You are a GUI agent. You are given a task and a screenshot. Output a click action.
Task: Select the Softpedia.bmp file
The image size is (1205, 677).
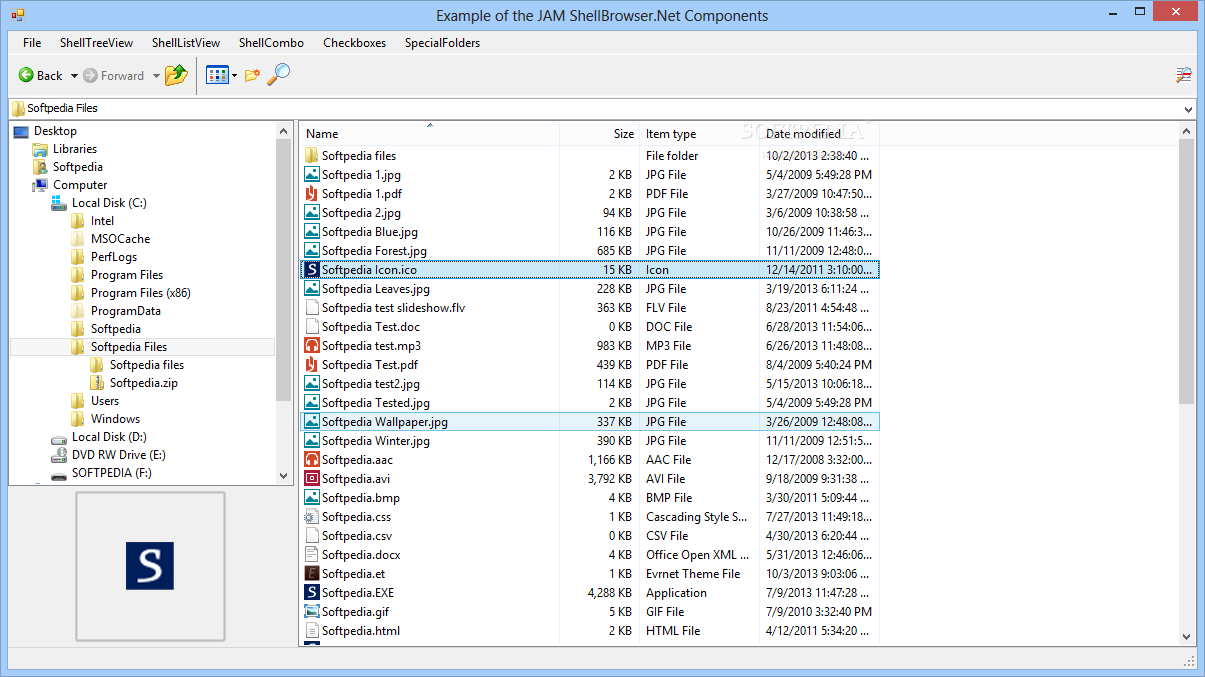361,498
